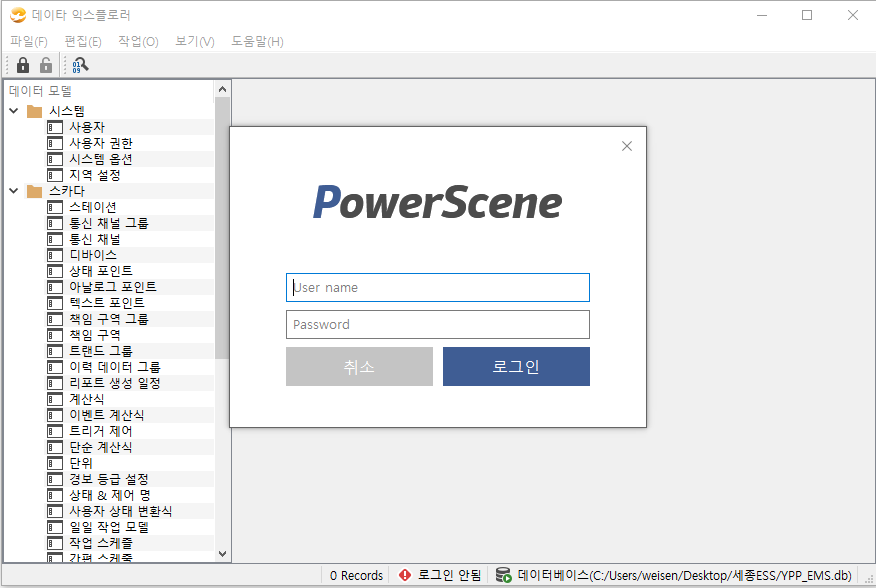Open the 파일(F) menu
This screenshot has width=876, height=588.
pos(29,41)
